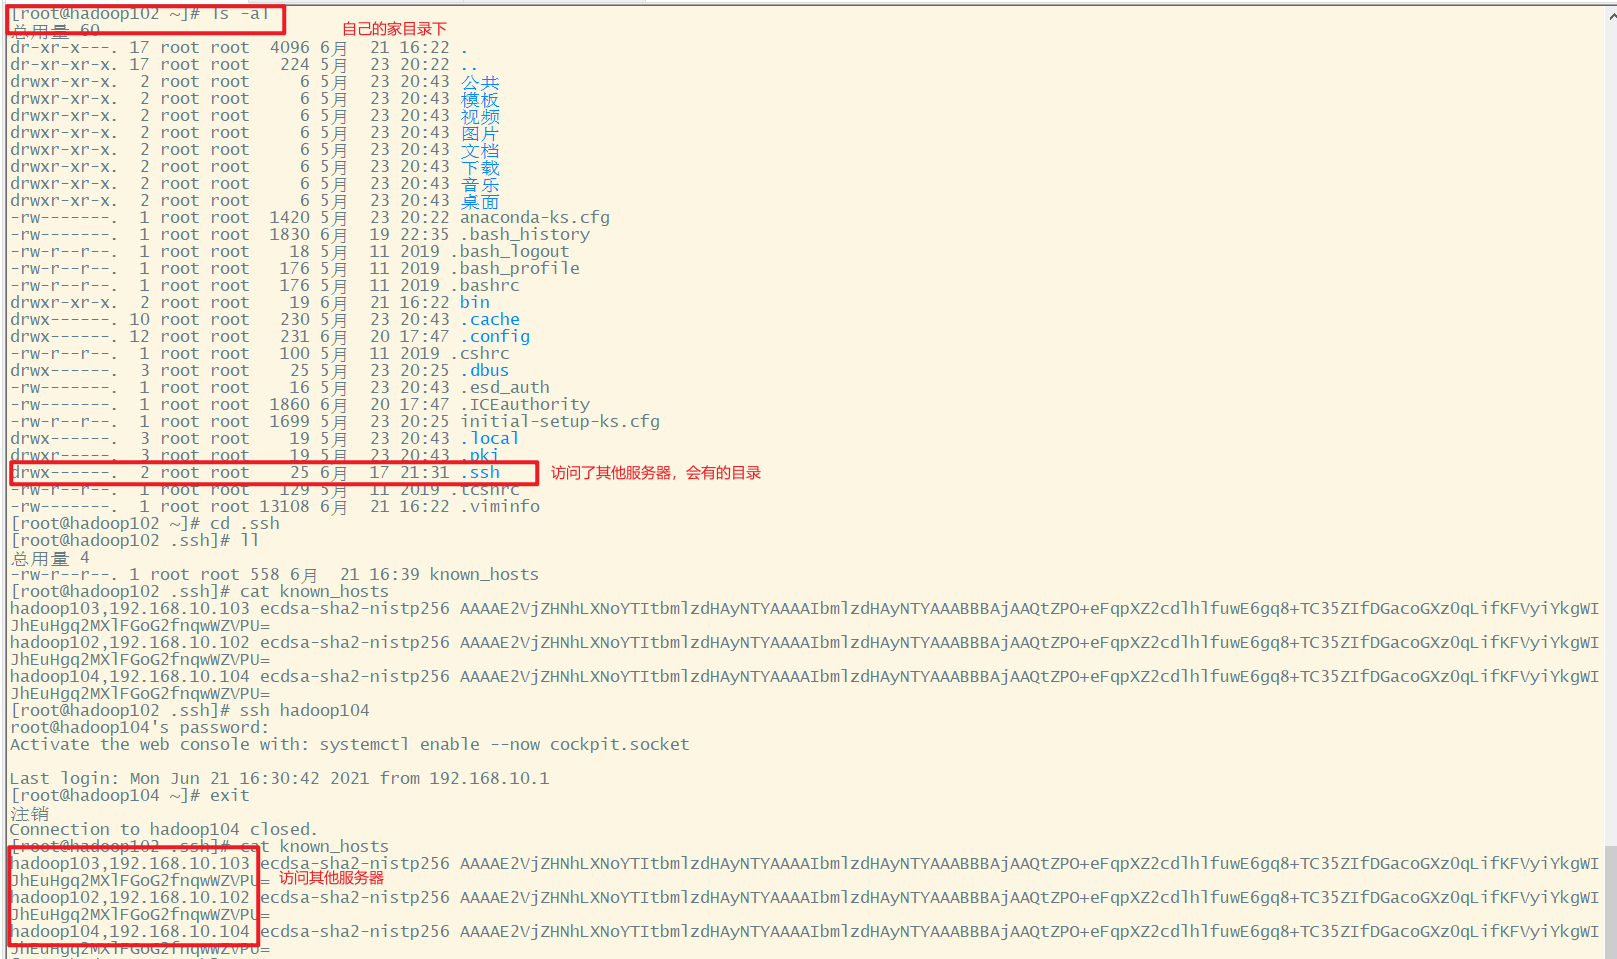Click the 'exit' command text
1617x959 pixels.
(x=230, y=795)
